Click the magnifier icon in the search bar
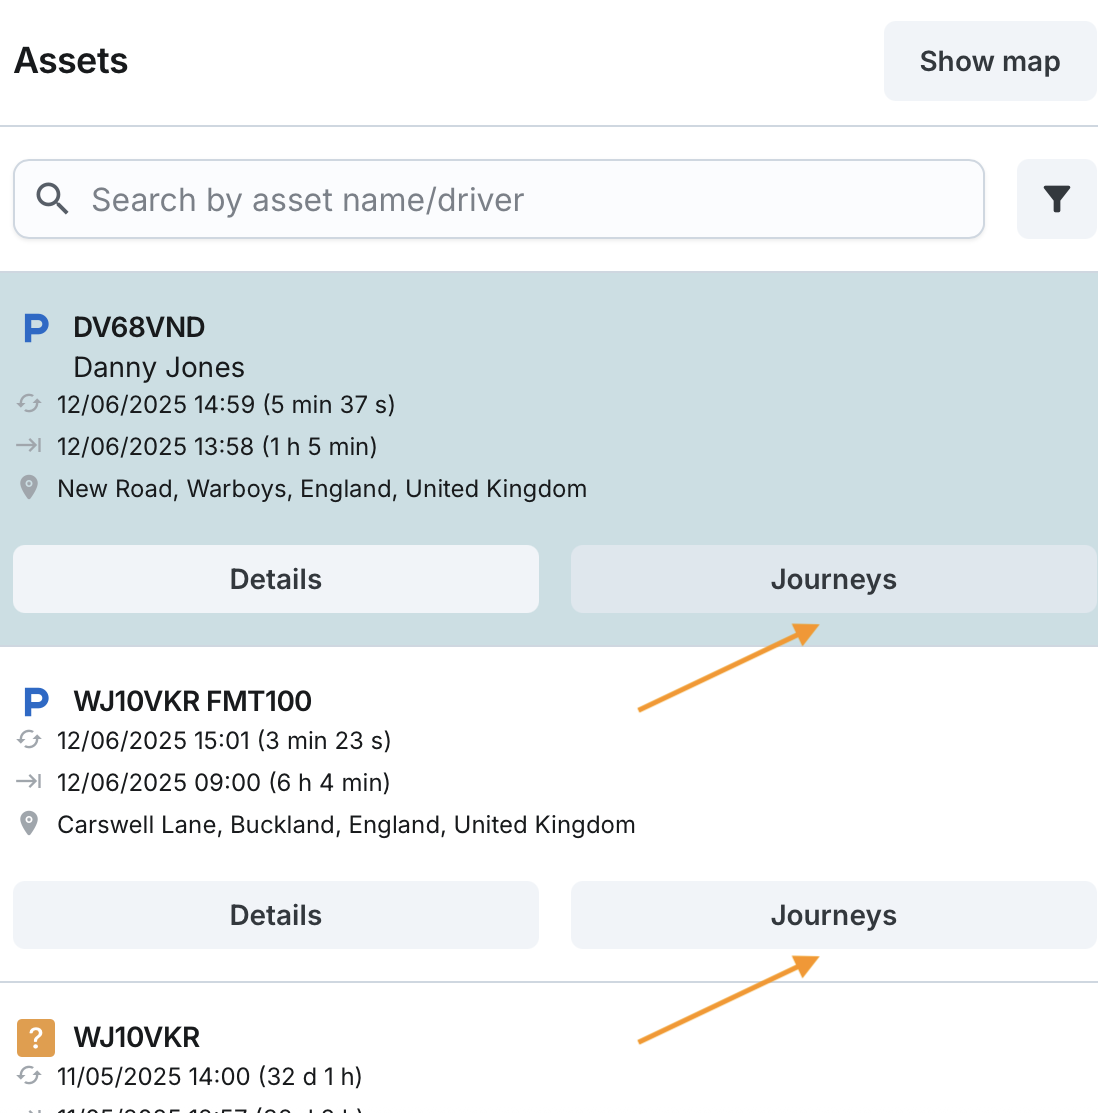Image resolution: width=1098 pixels, height=1113 pixels. 52,199
